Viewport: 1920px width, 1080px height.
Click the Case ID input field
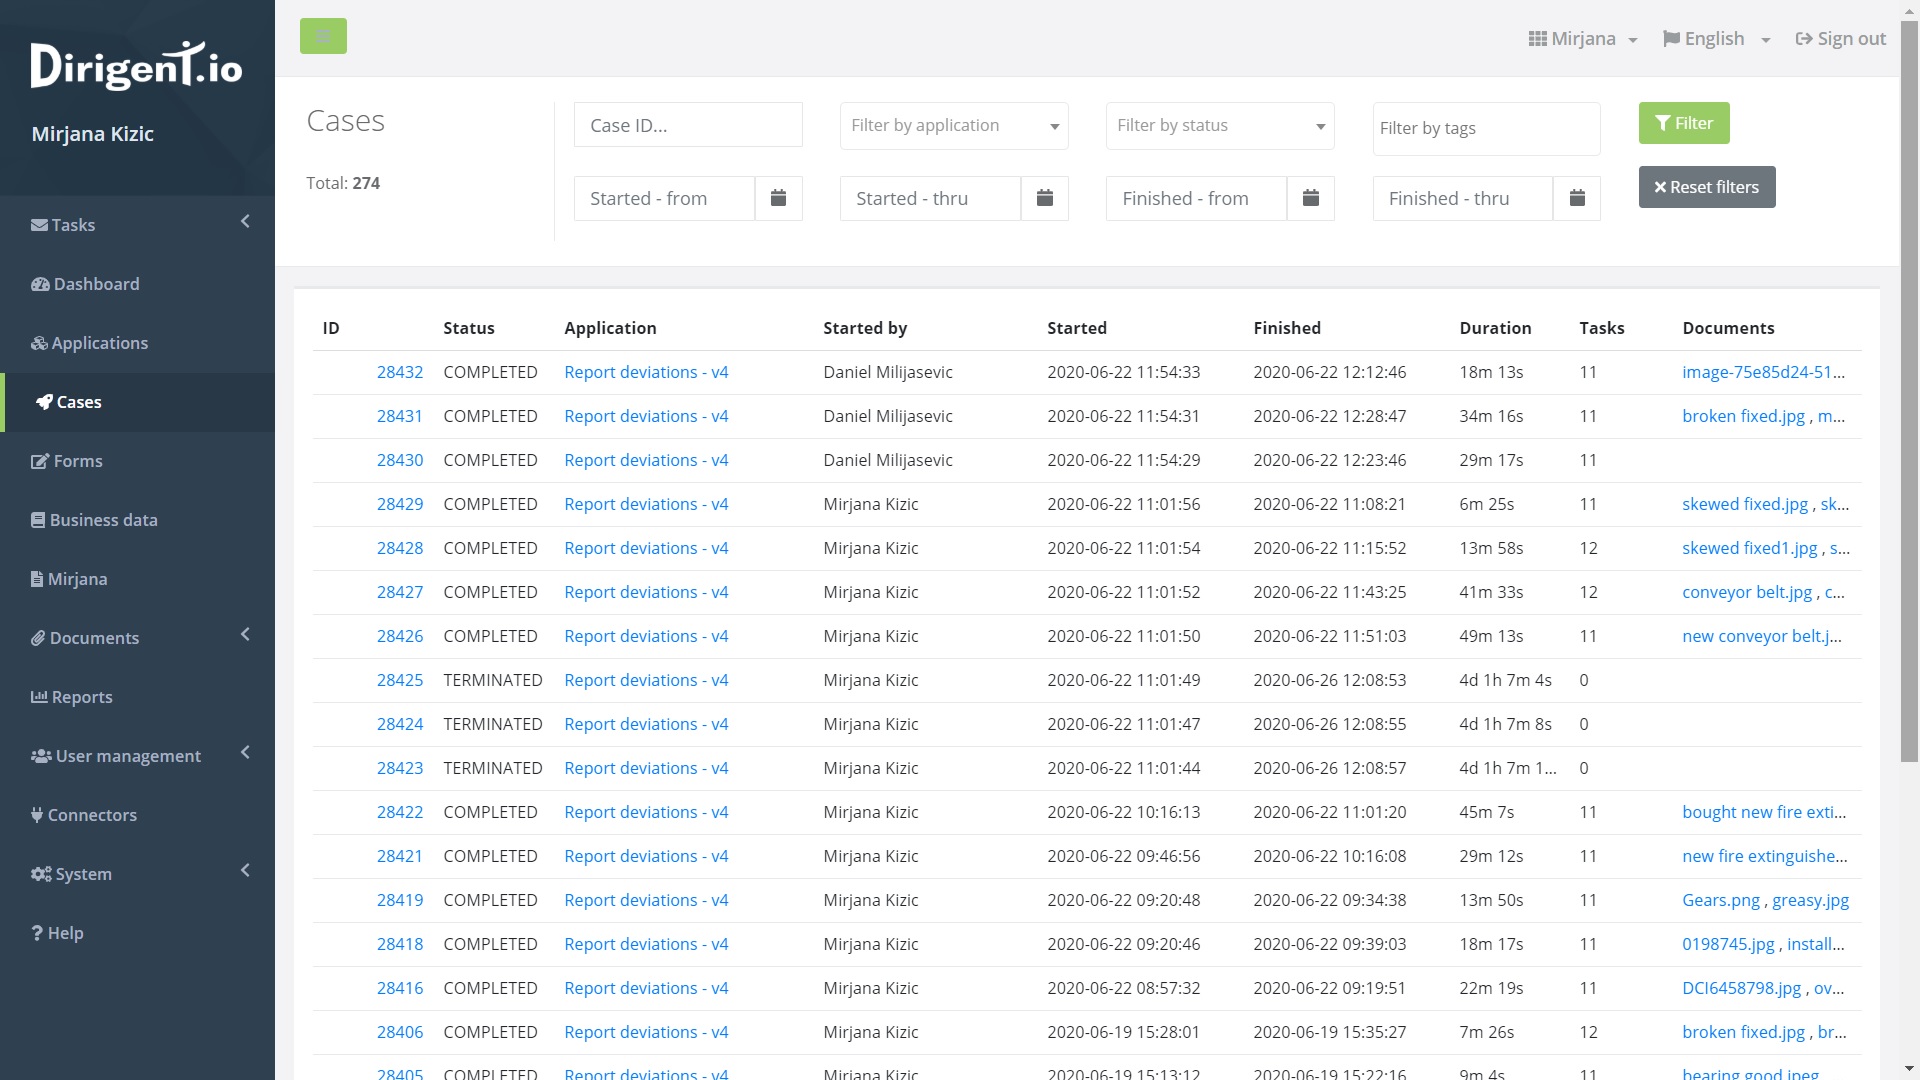(687, 126)
